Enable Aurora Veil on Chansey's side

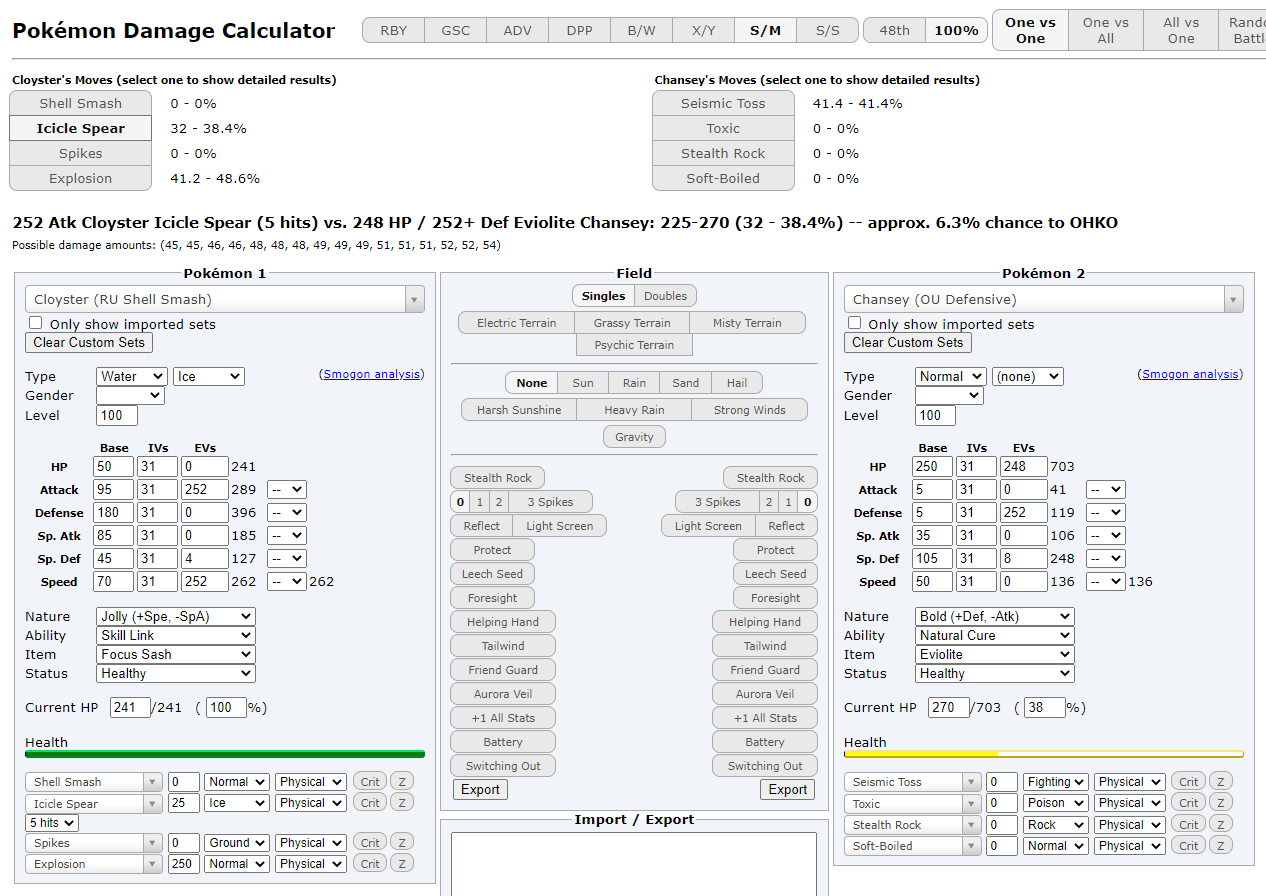pos(765,694)
